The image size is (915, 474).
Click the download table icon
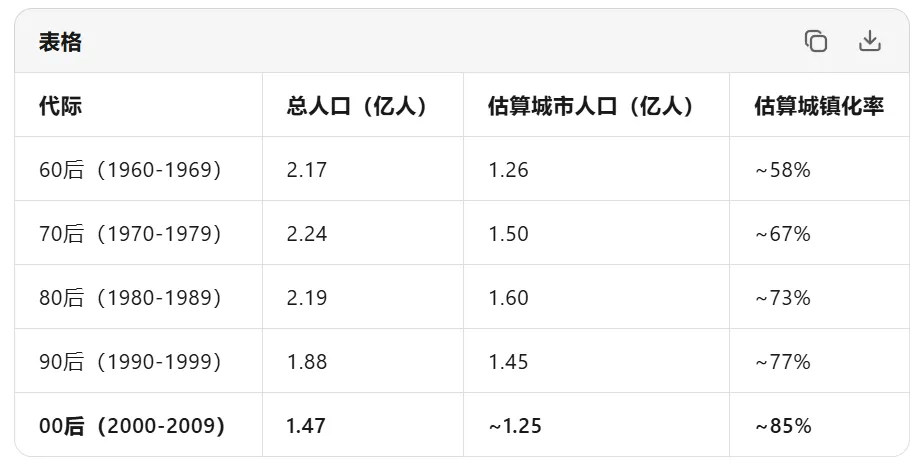[x=869, y=41]
